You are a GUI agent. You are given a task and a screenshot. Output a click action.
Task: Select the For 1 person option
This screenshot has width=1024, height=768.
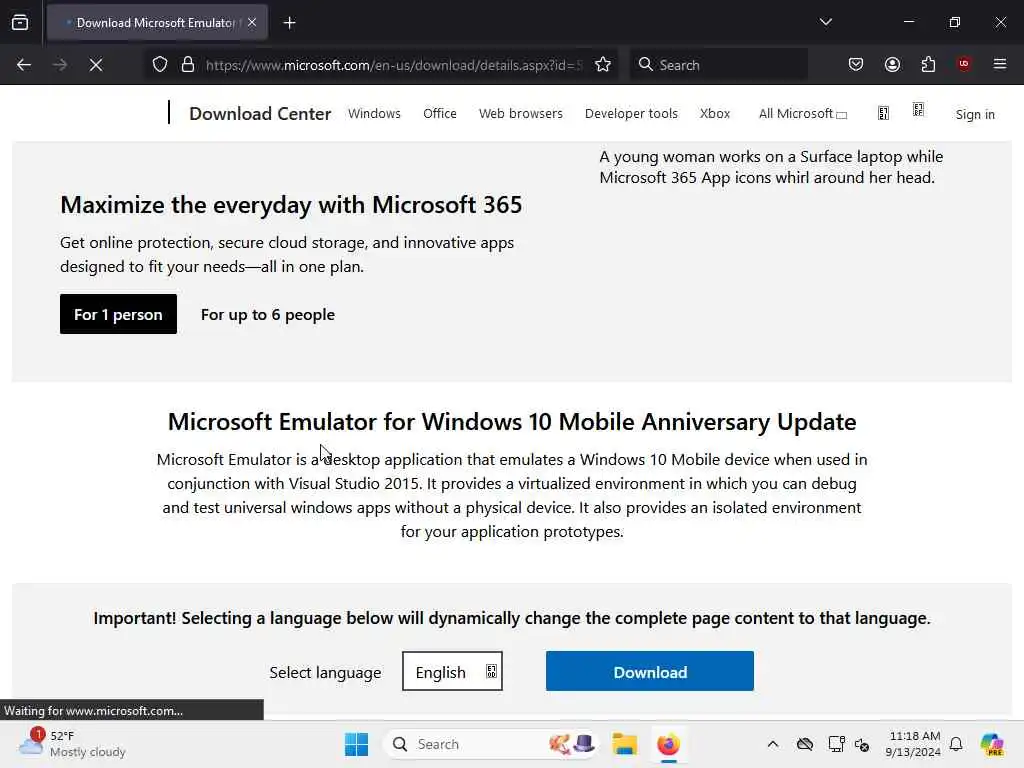[x=118, y=314]
